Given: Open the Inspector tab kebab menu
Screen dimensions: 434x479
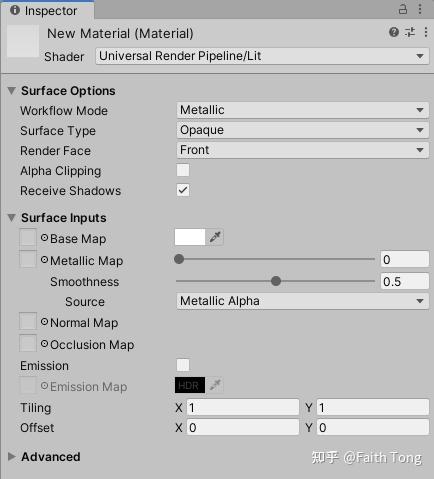Looking at the screenshot, I should coord(420,9).
